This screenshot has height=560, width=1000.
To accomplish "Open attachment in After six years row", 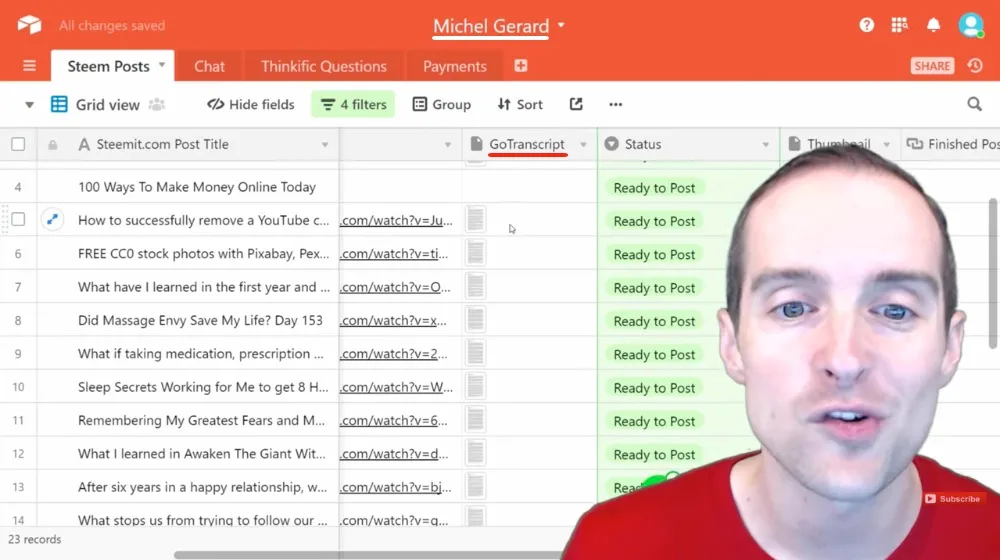I will click(475, 486).
